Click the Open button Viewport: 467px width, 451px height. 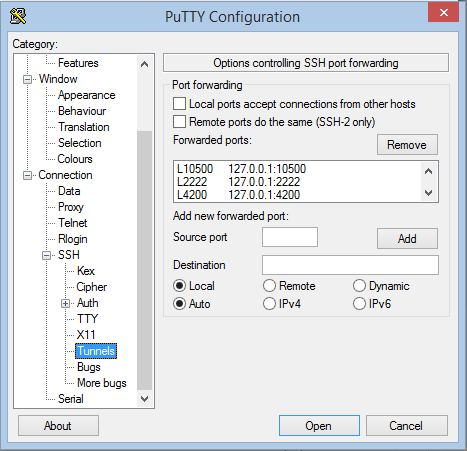[319, 426]
